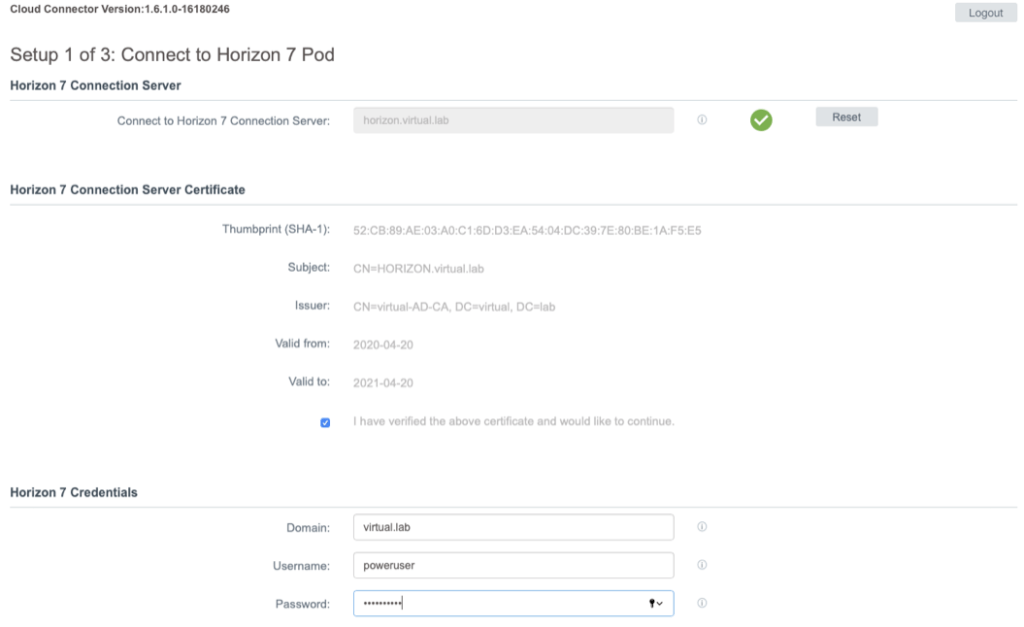The height and width of the screenshot is (627, 1024).
Task: Click the Valid from date 2020-04-20
Action: click(383, 344)
